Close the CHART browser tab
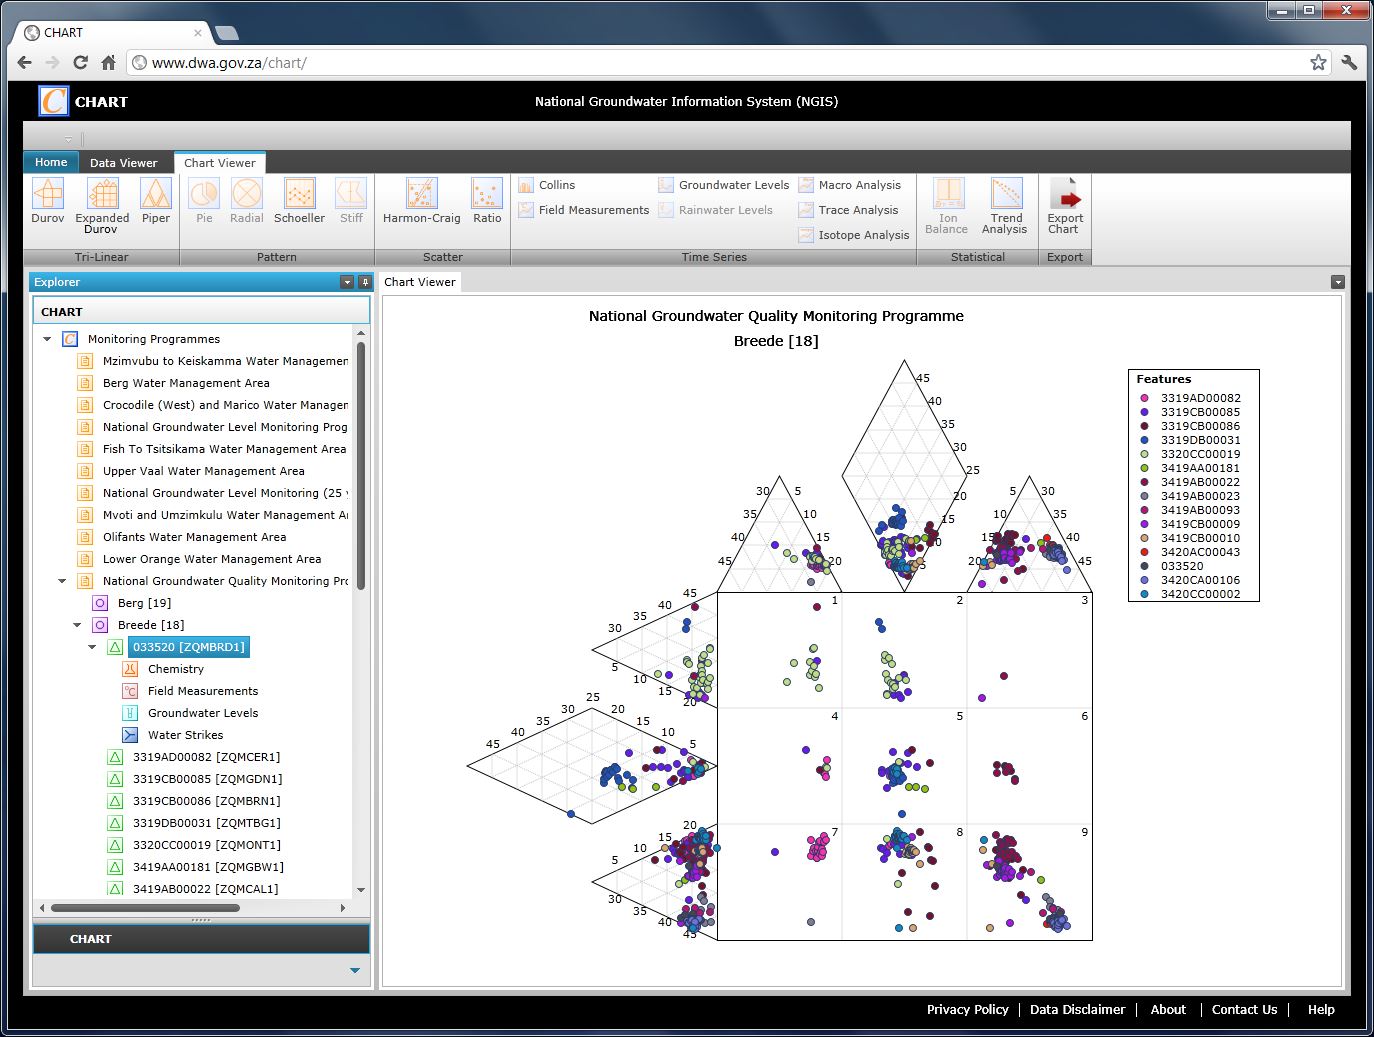This screenshot has height=1037, width=1374. click(x=197, y=33)
